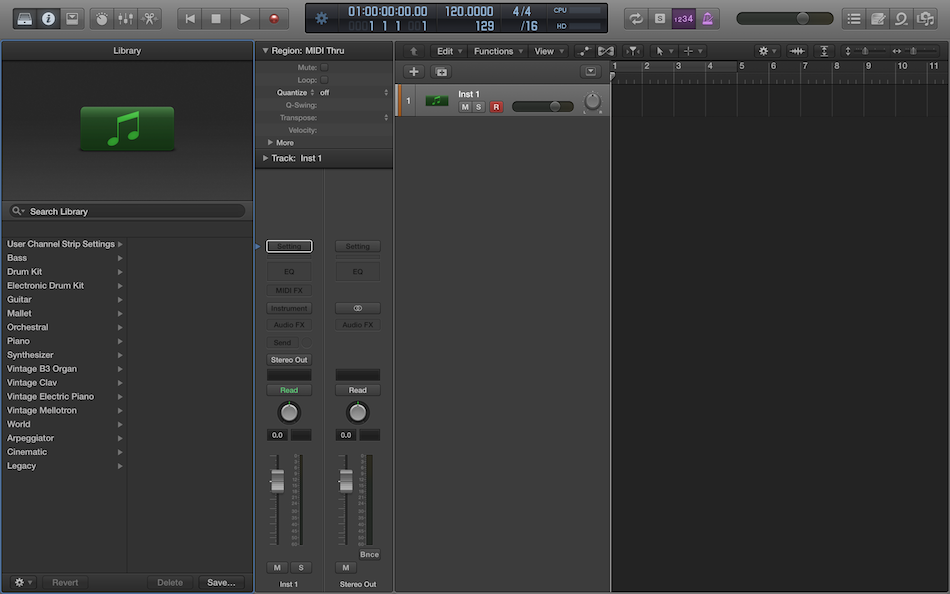Click the hierarchy up arrow button
The width and height of the screenshot is (950, 594).
tap(414, 51)
